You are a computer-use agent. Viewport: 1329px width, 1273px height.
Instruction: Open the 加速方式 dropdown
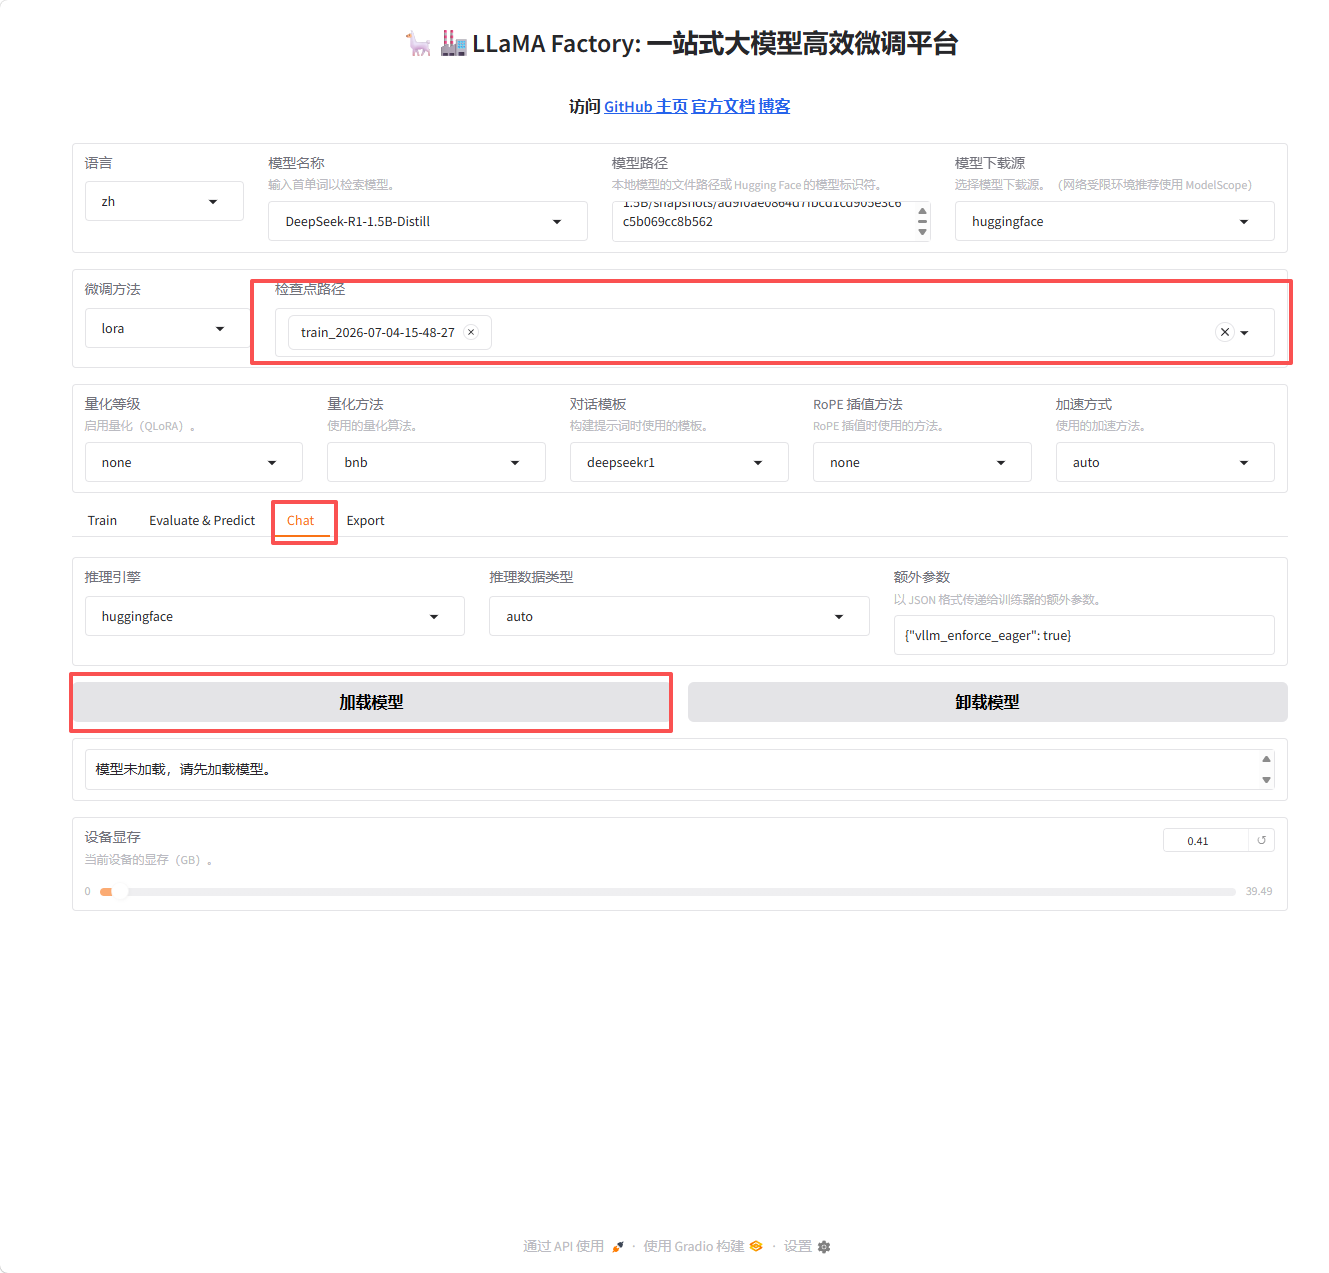pyautogui.click(x=1165, y=462)
